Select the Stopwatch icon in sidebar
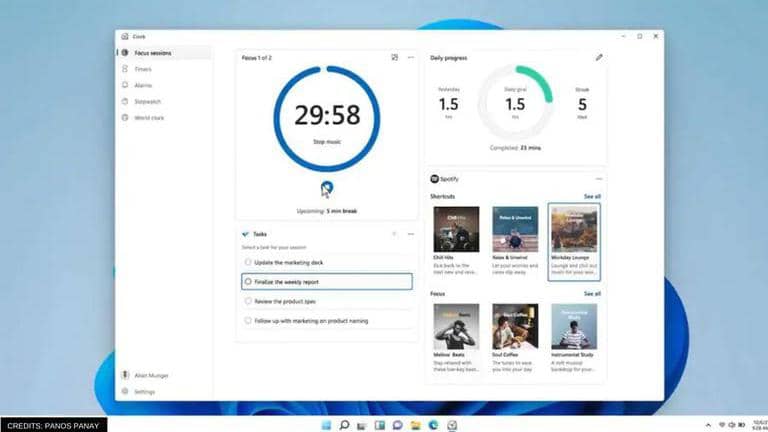The width and height of the screenshot is (768, 432). pos(125,101)
